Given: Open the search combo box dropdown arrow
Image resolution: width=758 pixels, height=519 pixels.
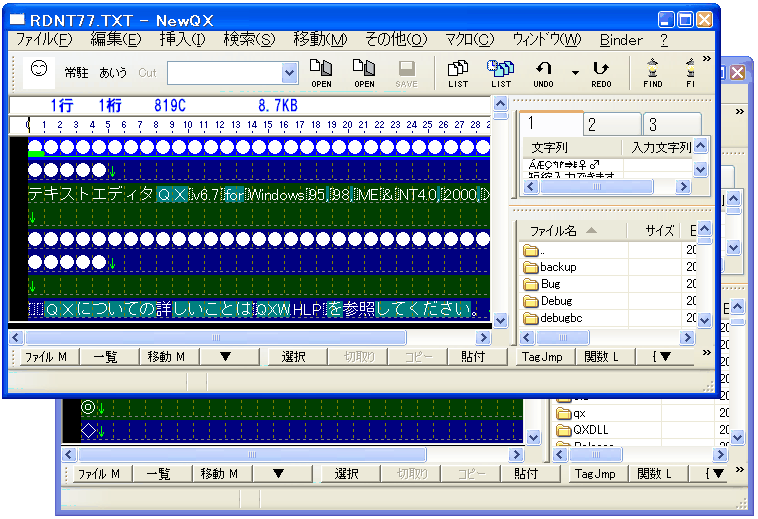Looking at the screenshot, I should (289, 73).
